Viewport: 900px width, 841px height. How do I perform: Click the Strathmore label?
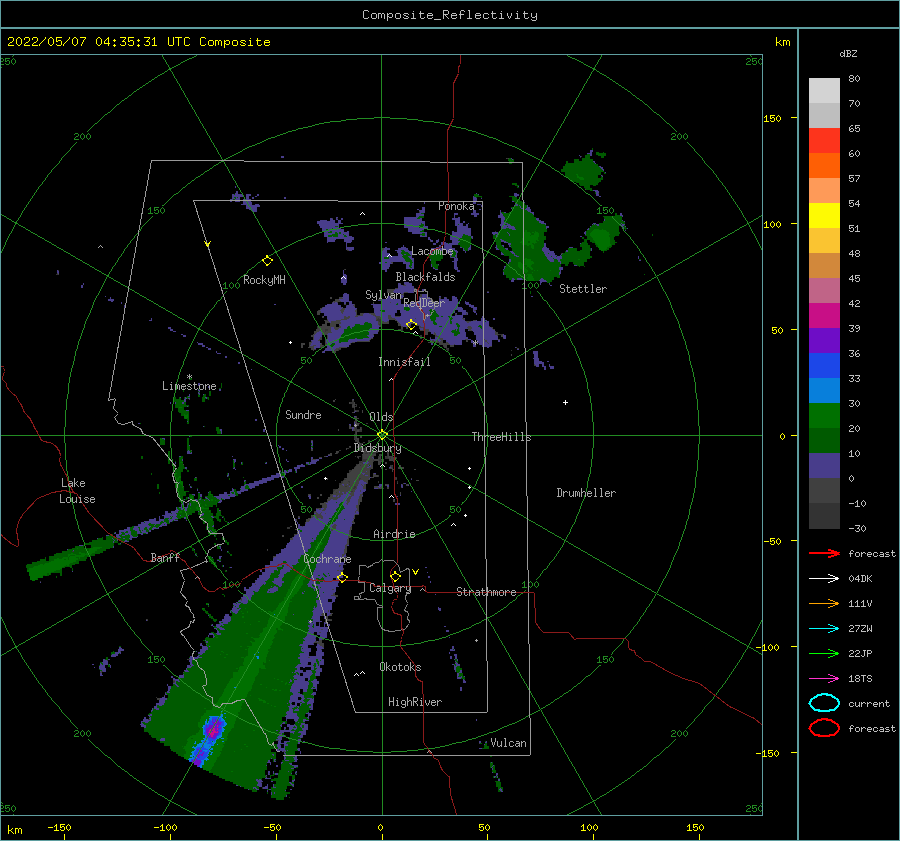click(x=486, y=592)
